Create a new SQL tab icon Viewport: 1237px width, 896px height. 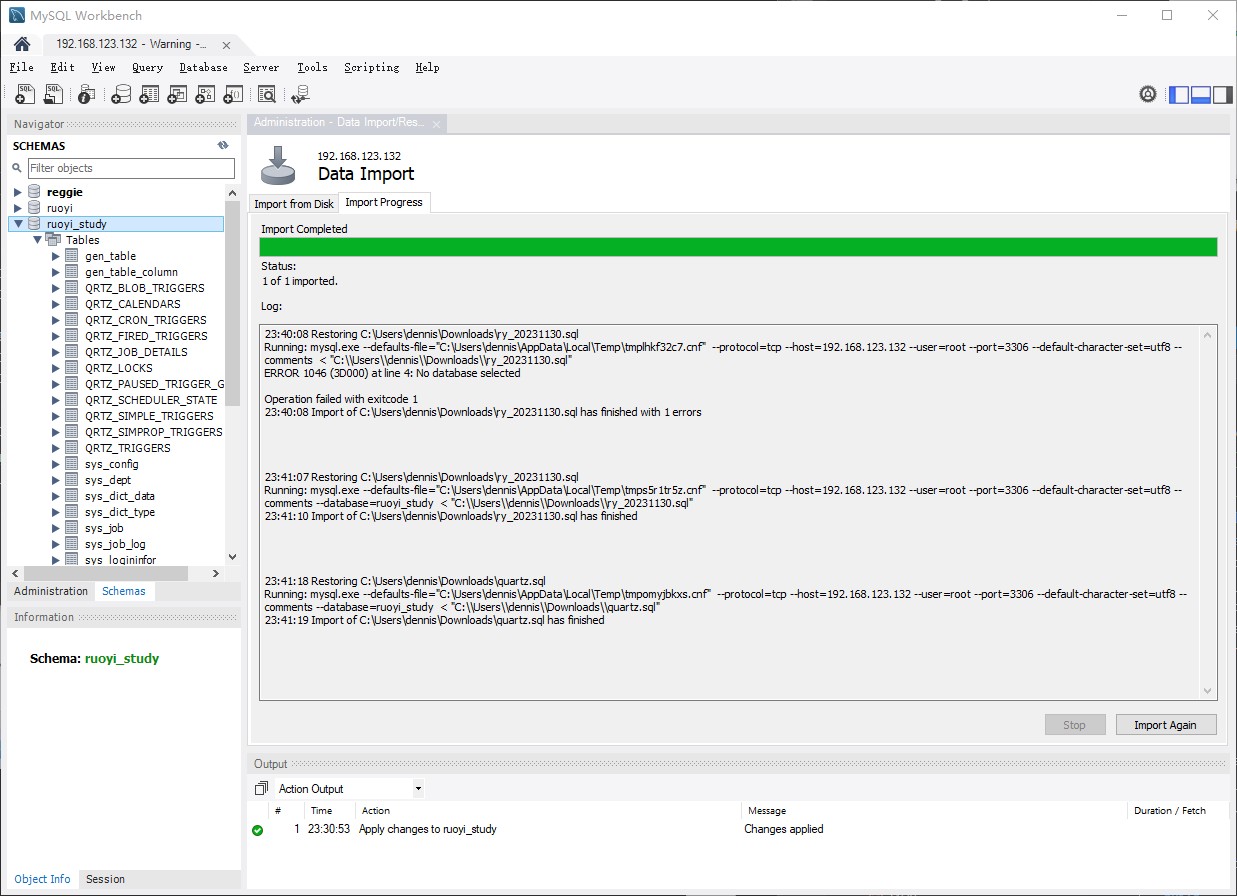pyautogui.click(x=26, y=94)
